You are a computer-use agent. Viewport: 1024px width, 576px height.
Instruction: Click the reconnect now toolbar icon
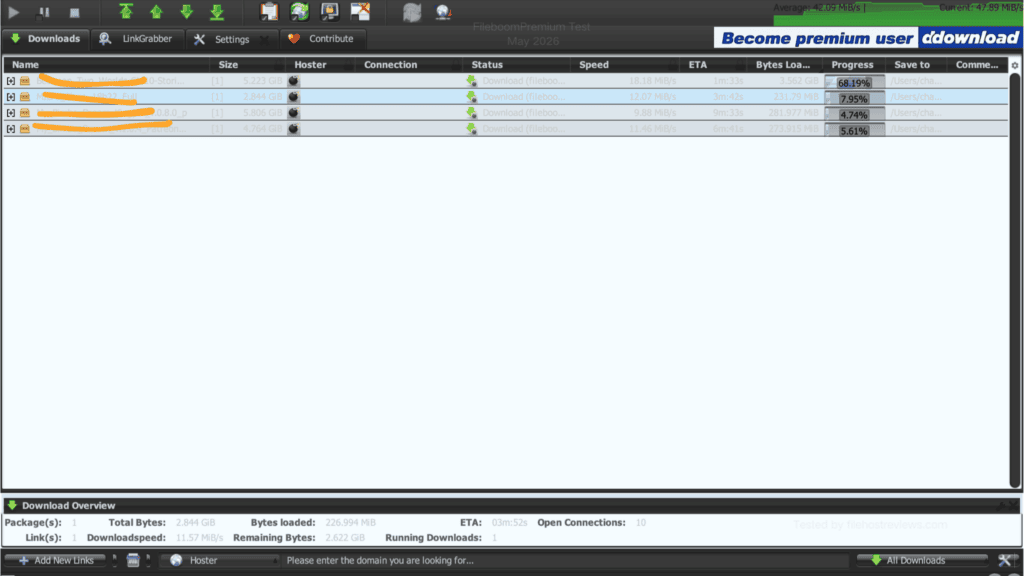[412, 12]
